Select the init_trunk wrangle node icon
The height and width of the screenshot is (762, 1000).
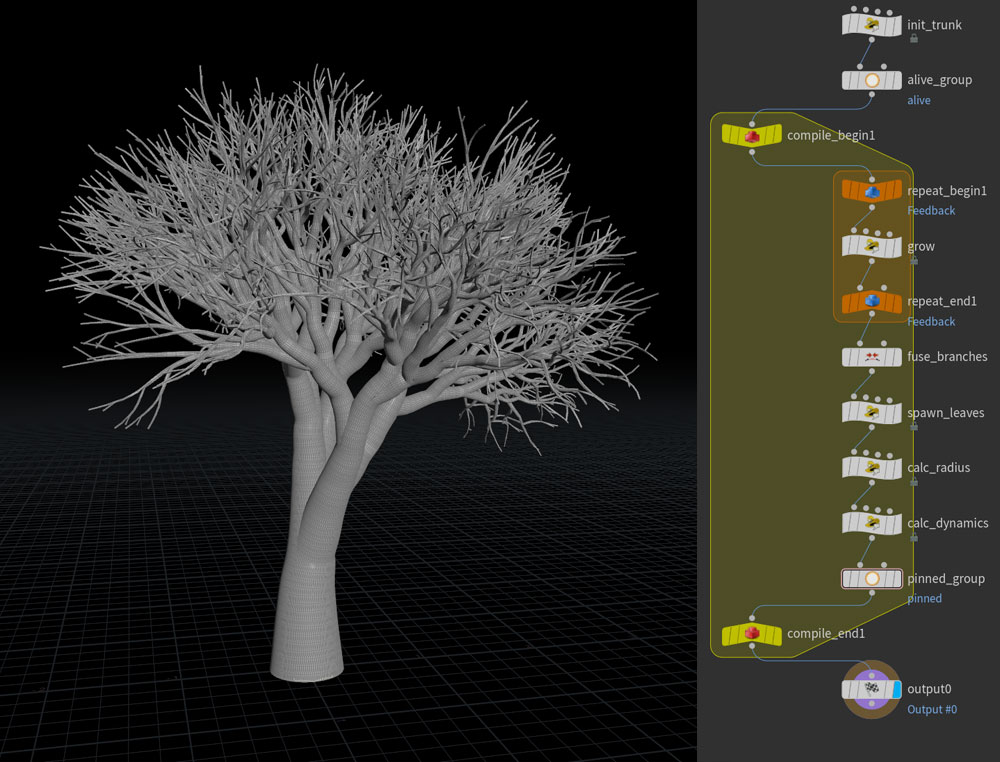[x=871, y=24]
